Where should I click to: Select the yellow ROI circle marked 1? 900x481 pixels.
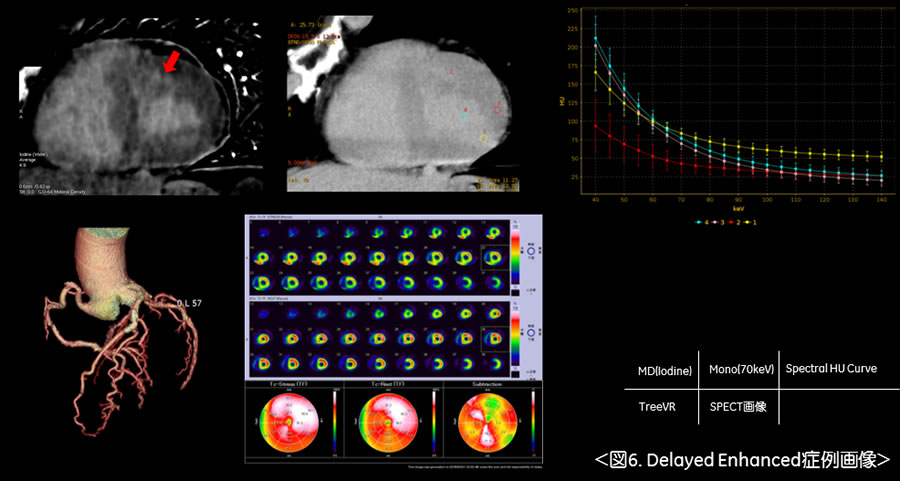click(484, 136)
